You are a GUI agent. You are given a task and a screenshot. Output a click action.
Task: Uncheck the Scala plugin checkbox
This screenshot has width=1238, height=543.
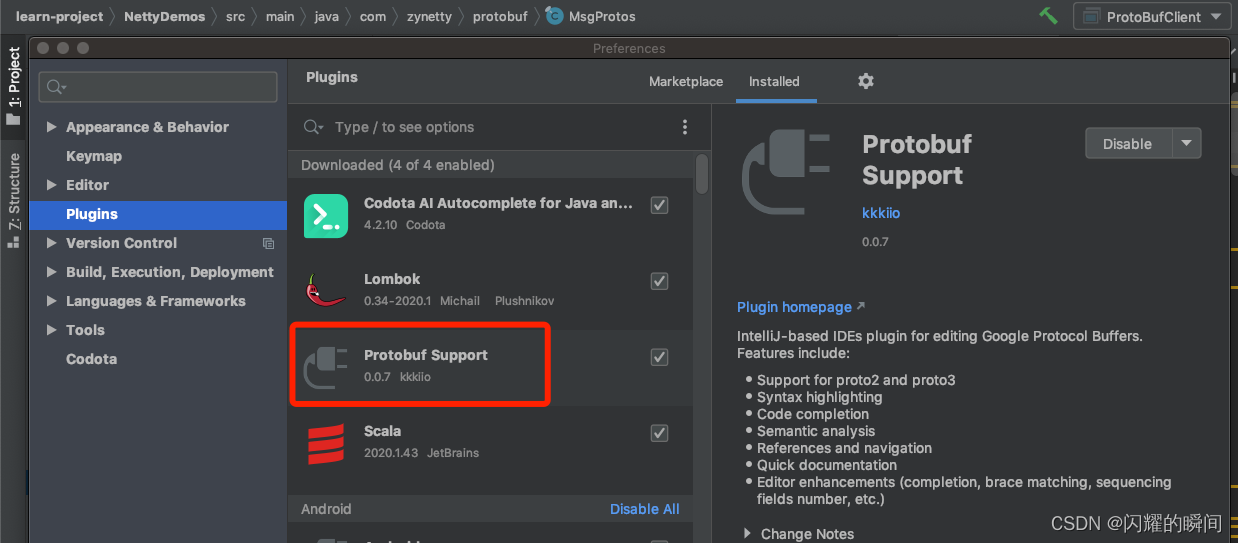[659, 433]
